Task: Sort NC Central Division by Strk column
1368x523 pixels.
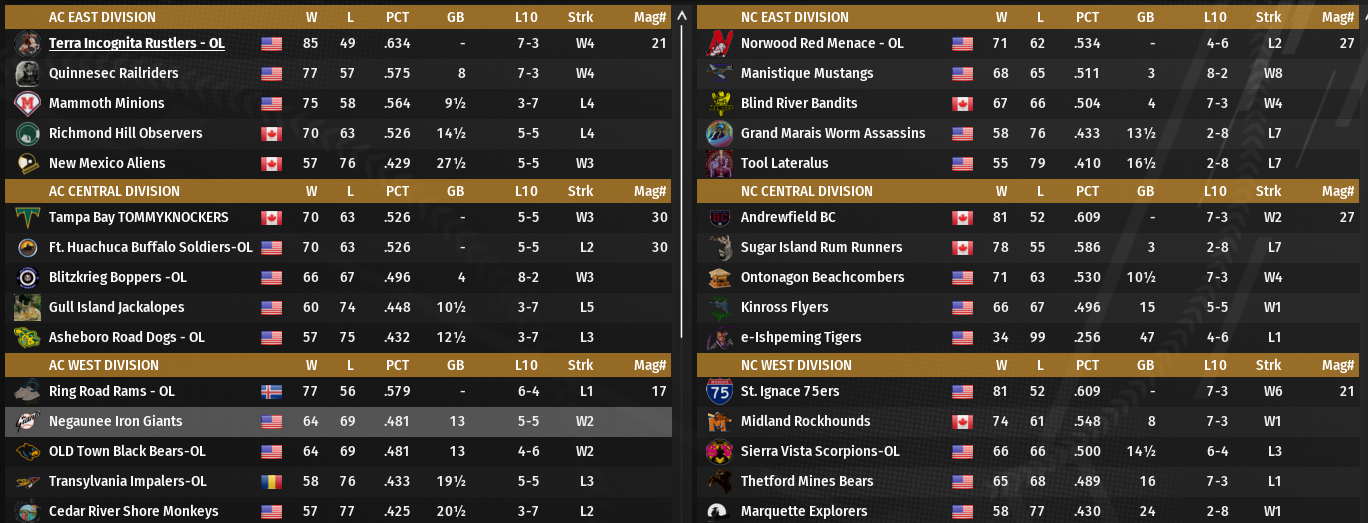Action: point(1268,191)
